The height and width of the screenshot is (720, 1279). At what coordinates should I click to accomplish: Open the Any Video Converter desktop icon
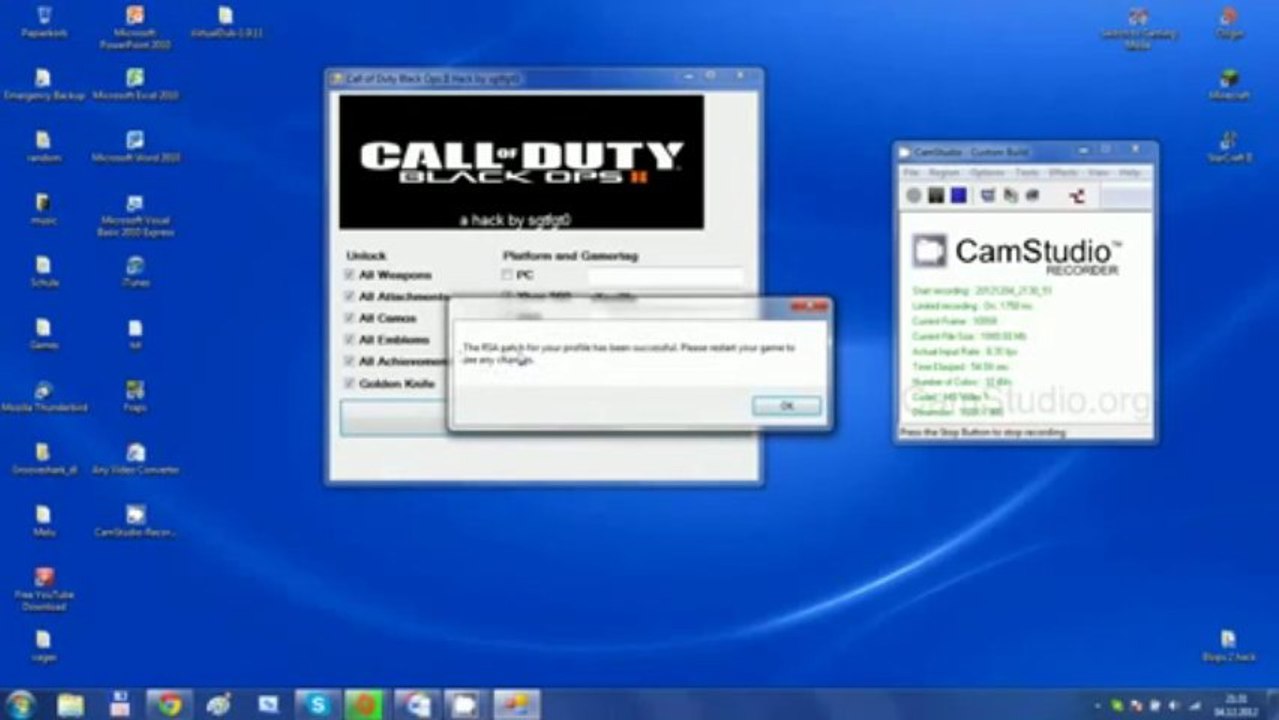point(135,458)
